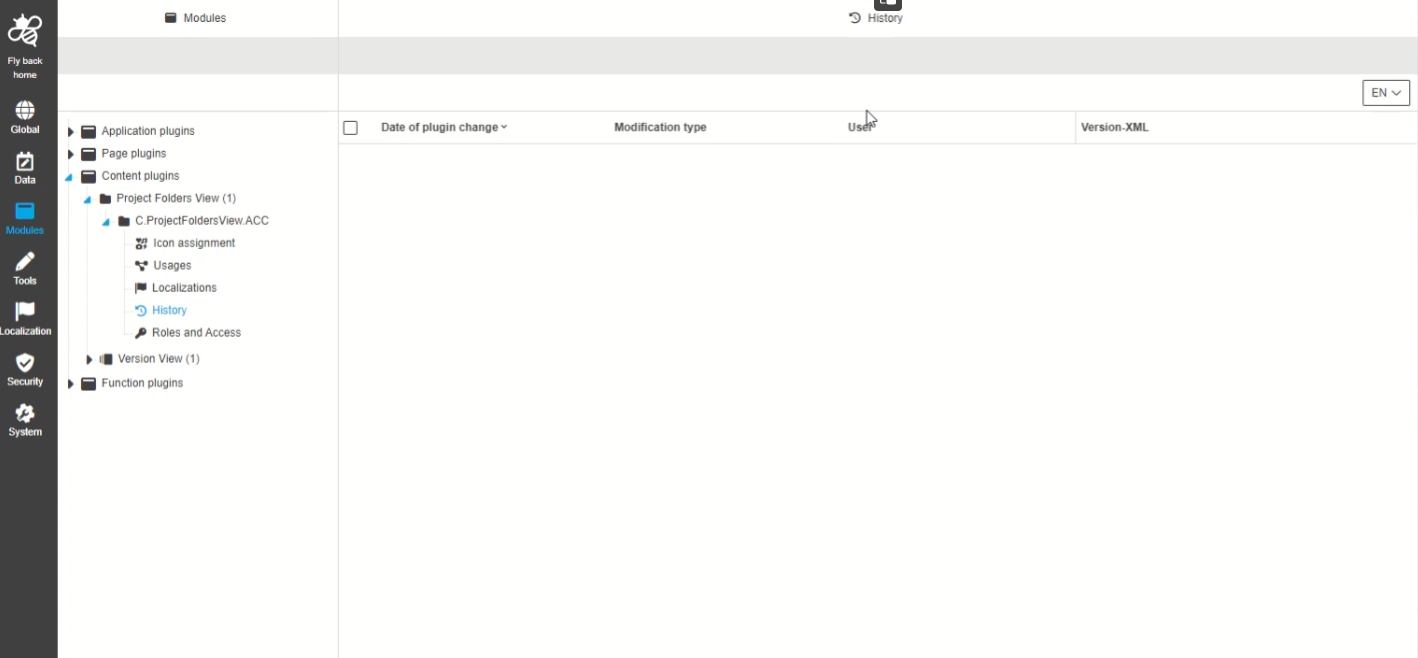Expand the Function plugins node
1418x658 pixels.
(70, 384)
